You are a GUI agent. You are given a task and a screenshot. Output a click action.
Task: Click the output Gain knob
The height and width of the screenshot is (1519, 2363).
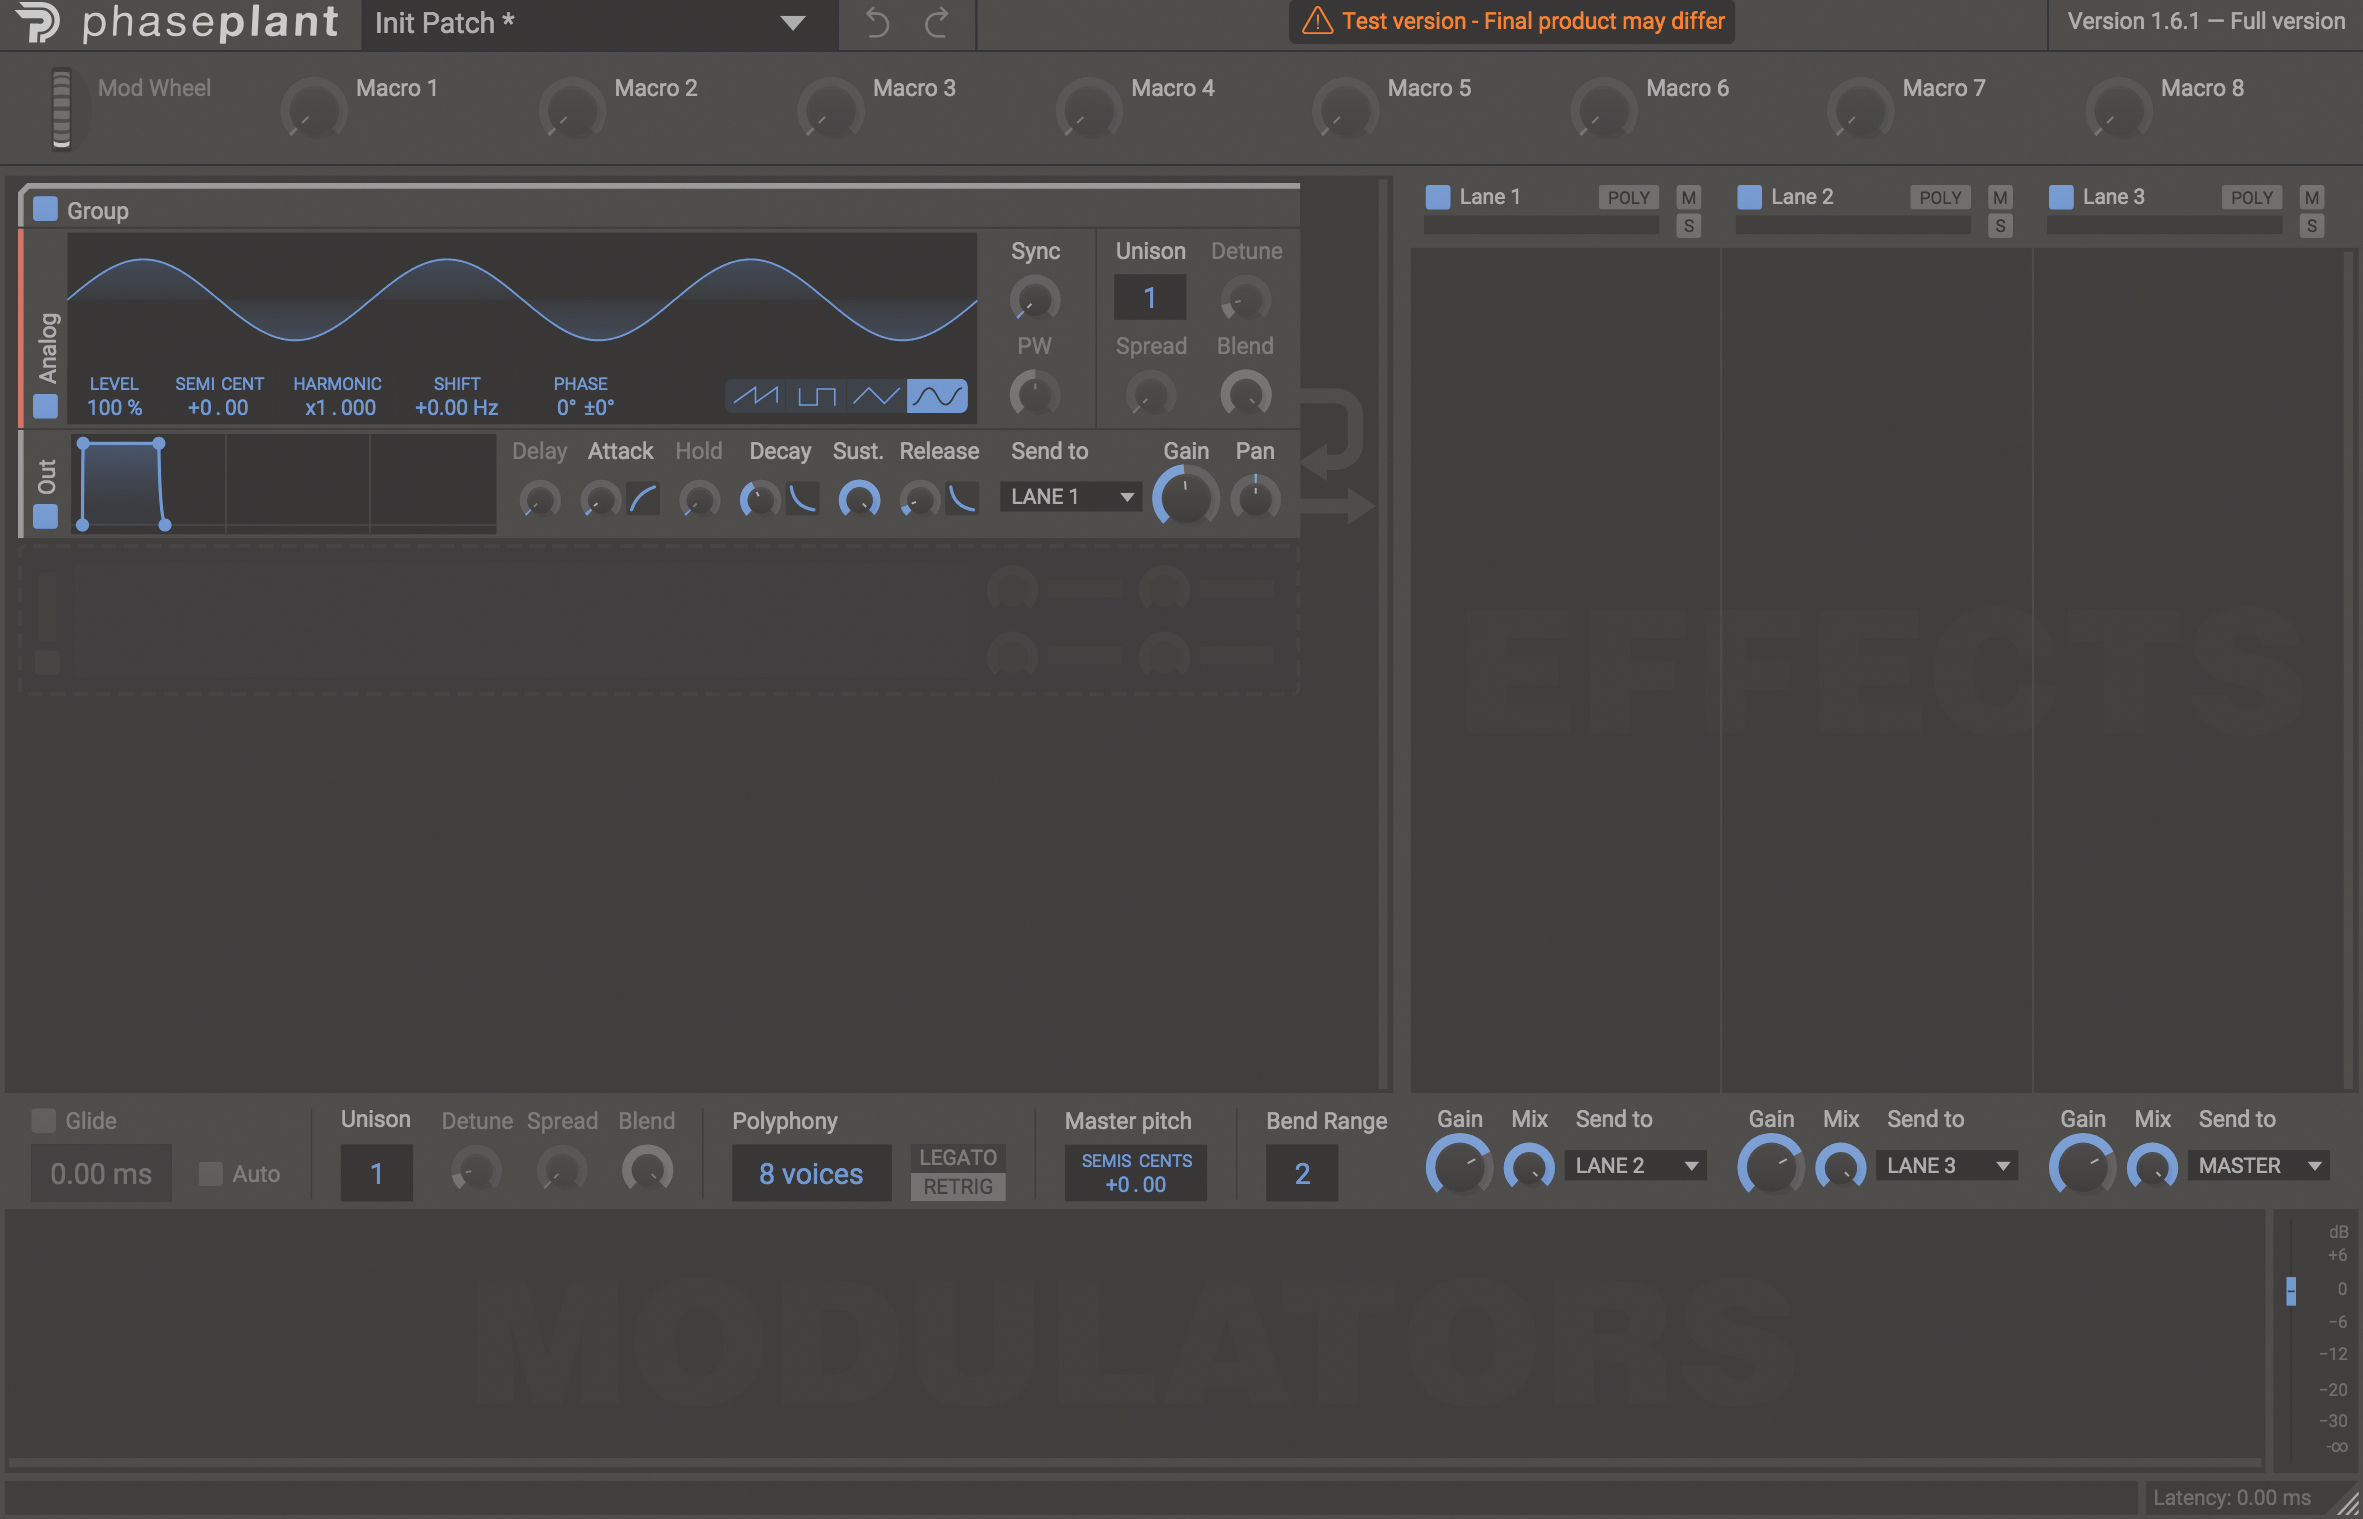1186,498
